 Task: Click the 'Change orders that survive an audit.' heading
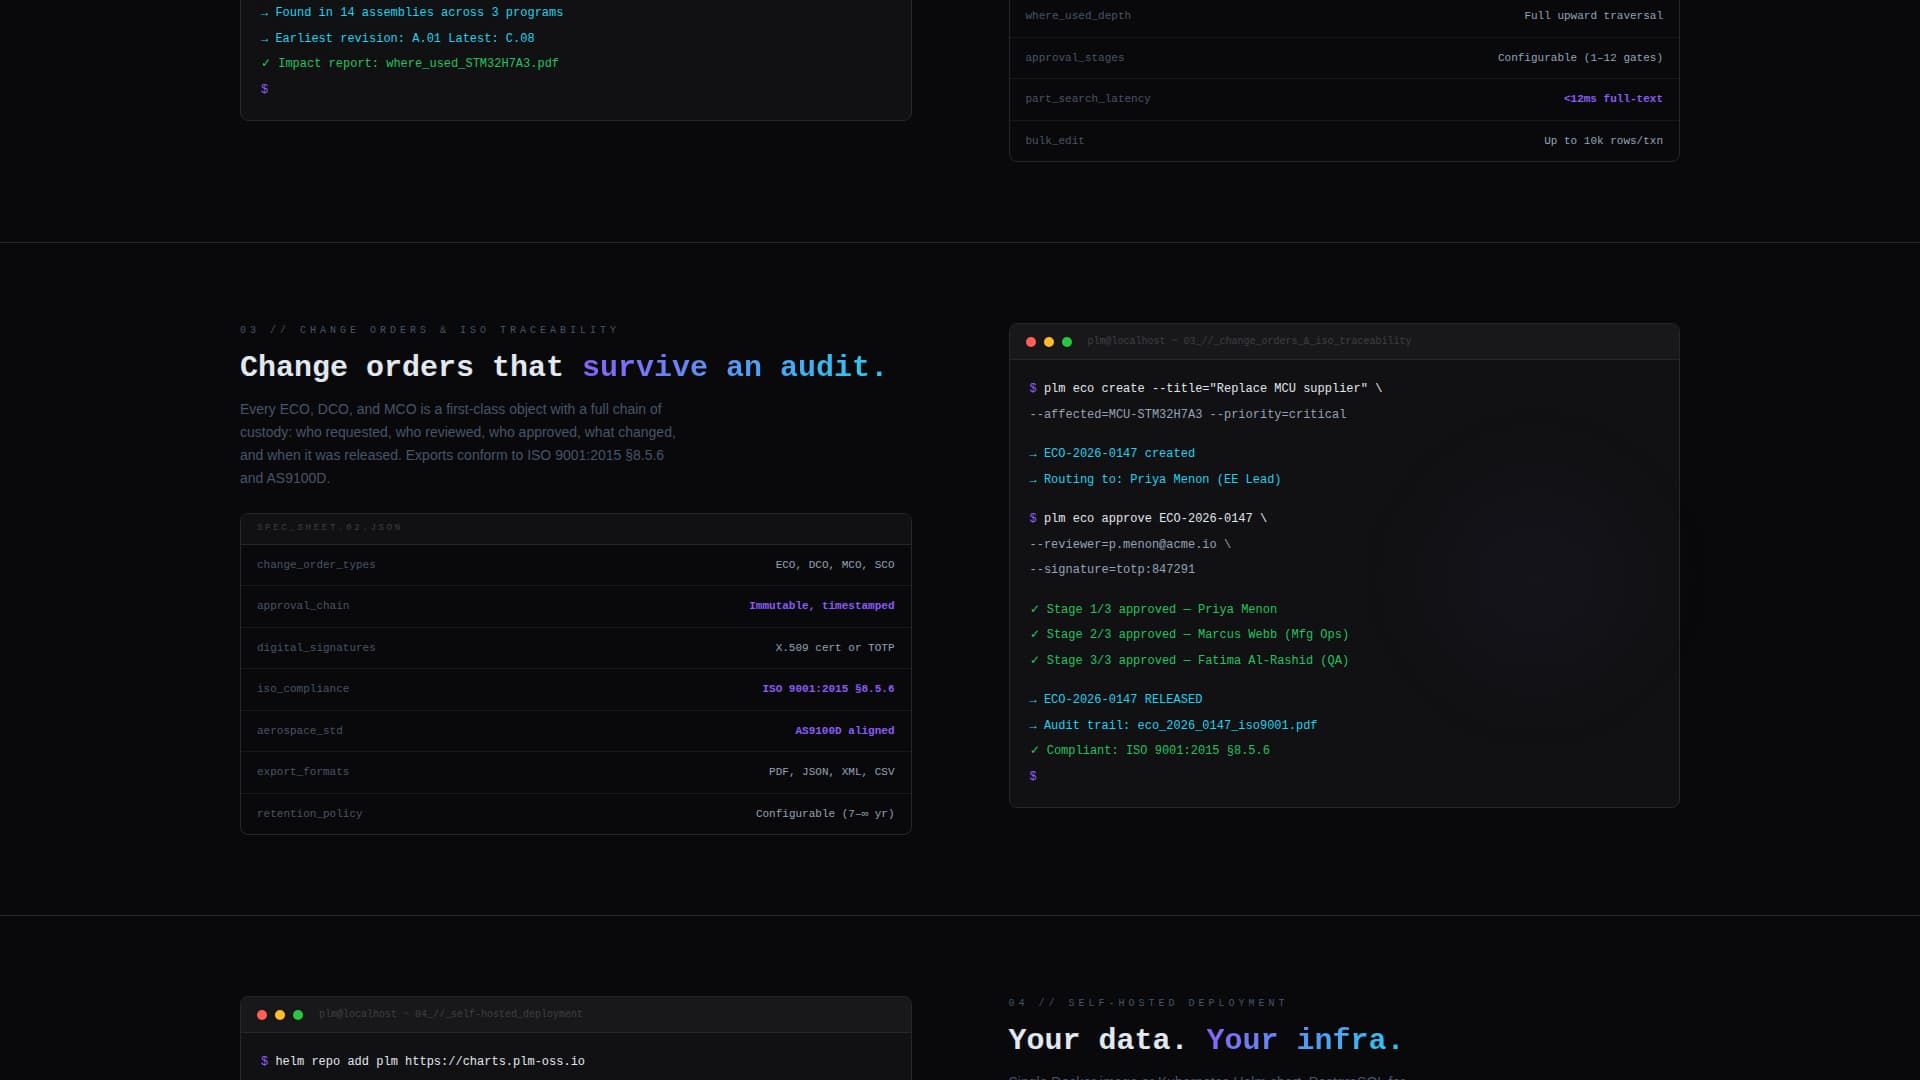[563, 367]
